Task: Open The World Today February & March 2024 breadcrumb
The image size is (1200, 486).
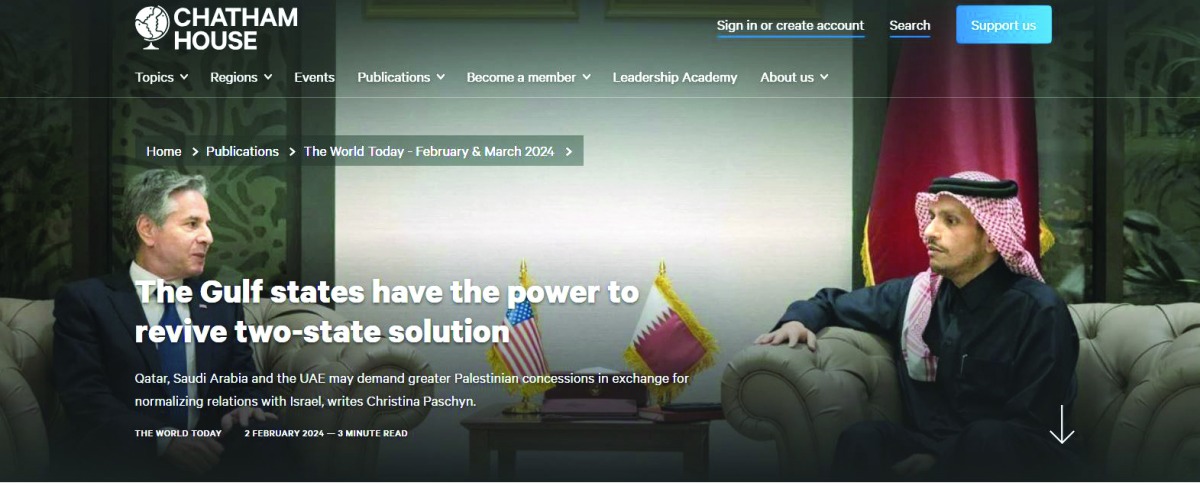Action: click(x=429, y=152)
